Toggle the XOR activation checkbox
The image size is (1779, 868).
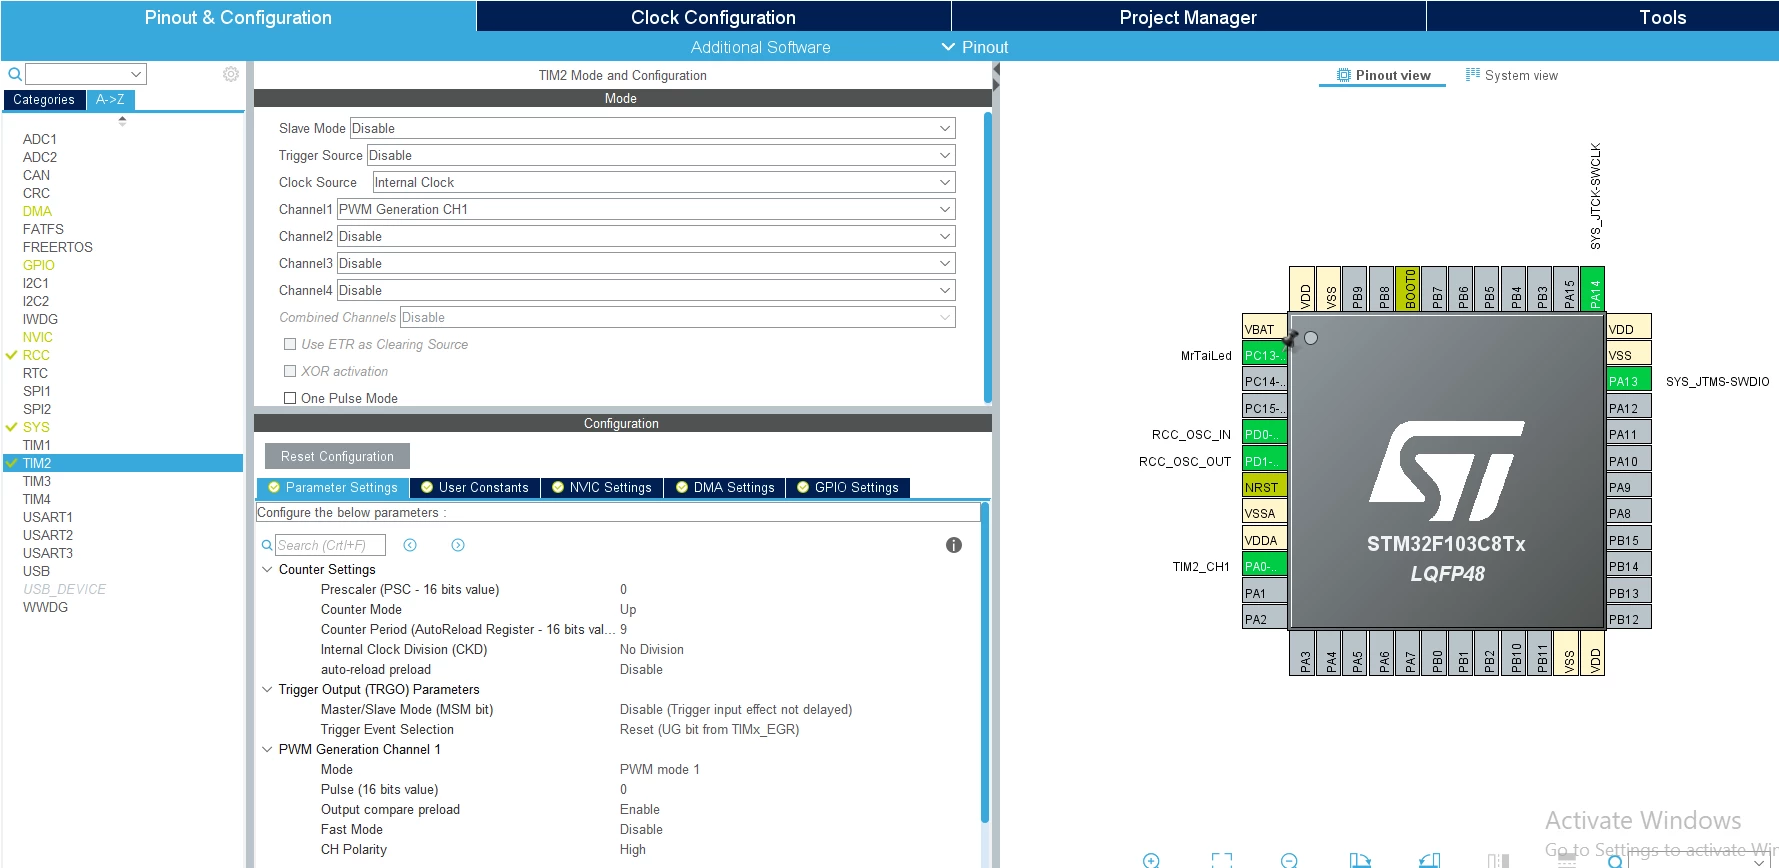290,371
